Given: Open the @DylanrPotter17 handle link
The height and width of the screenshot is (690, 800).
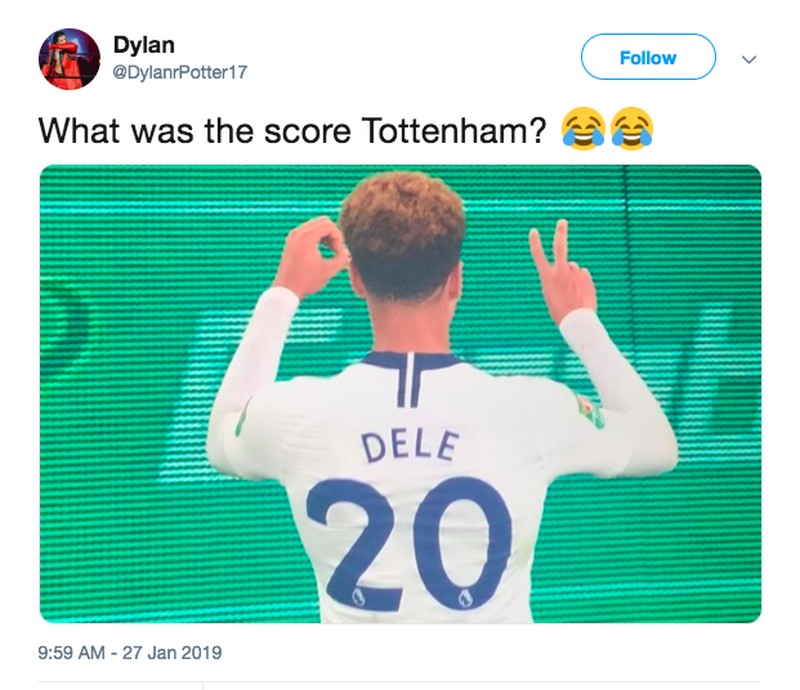Looking at the screenshot, I should click(180, 72).
